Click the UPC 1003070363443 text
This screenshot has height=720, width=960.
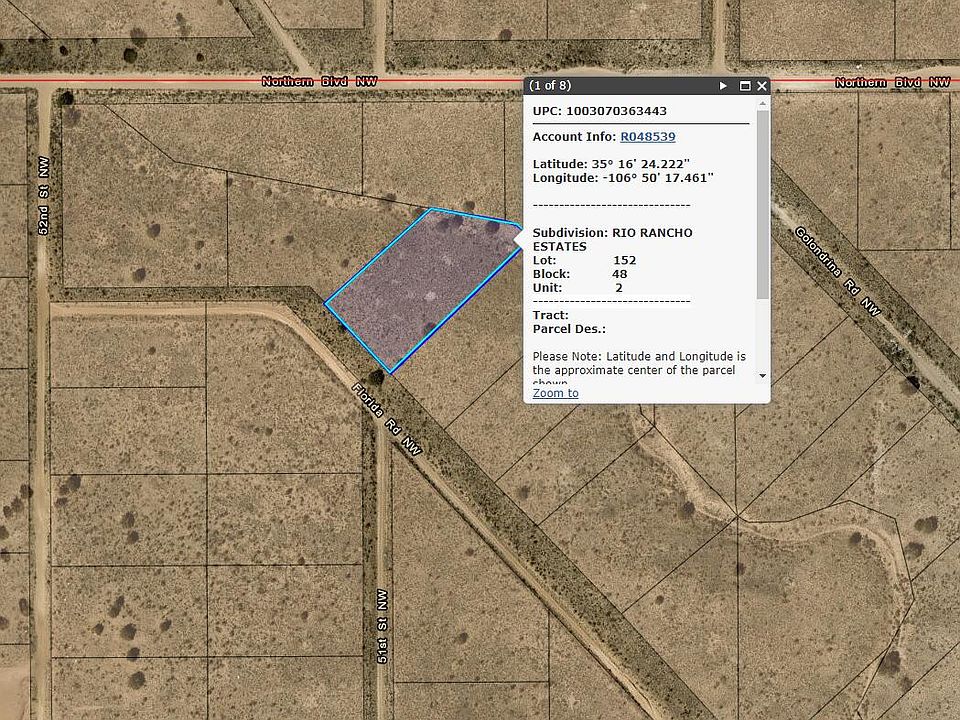pos(599,111)
